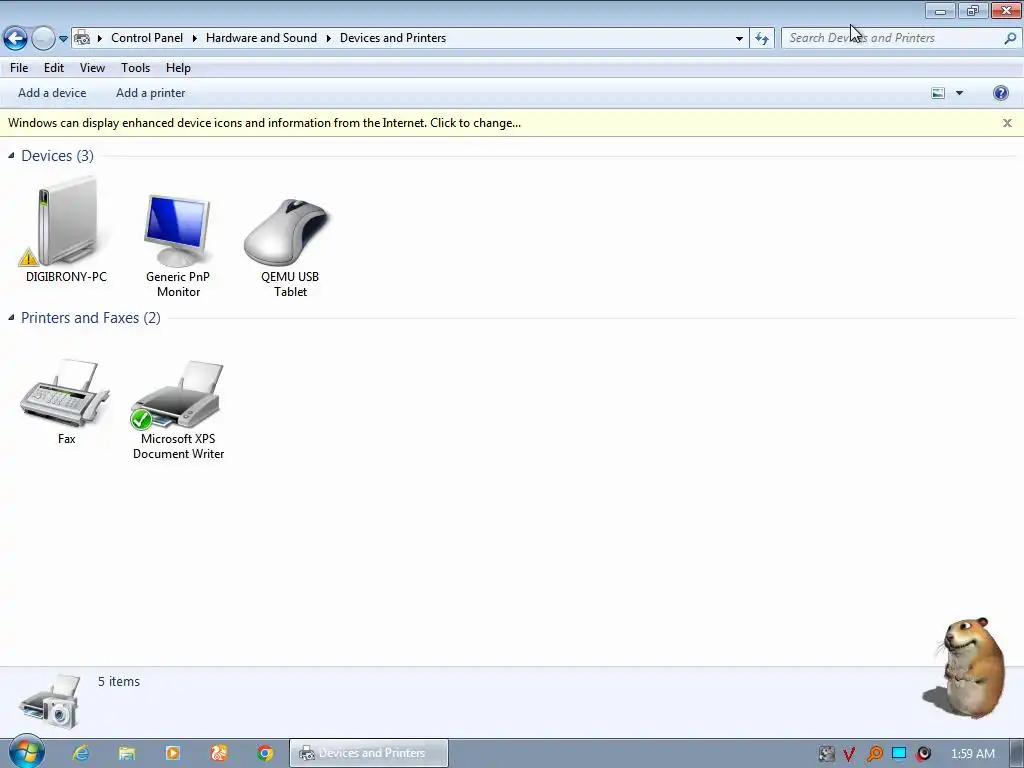
Task: Restore down the Devices and Printers window
Action: pos(973,10)
